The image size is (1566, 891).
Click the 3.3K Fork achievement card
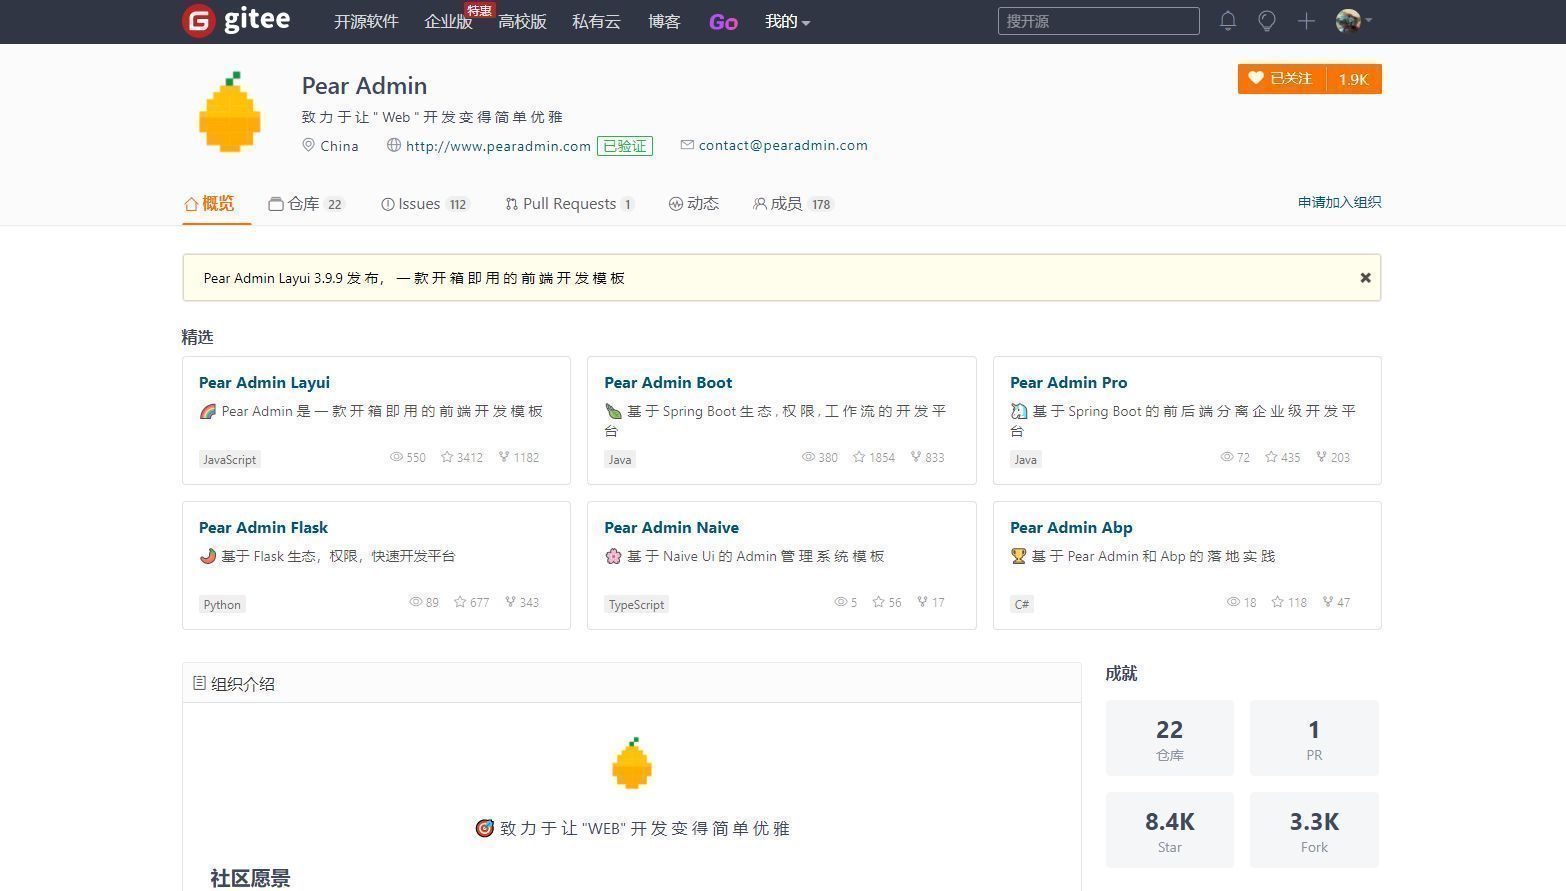click(1314, 830)
